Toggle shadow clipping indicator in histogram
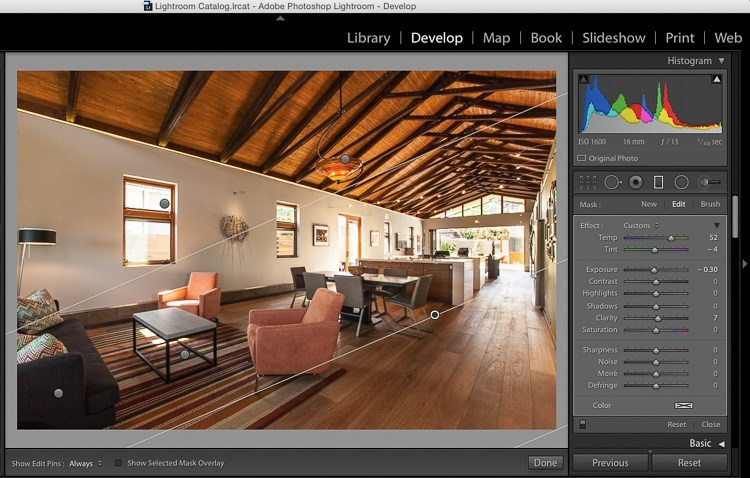750x478 pixels. tap(583, 79)
